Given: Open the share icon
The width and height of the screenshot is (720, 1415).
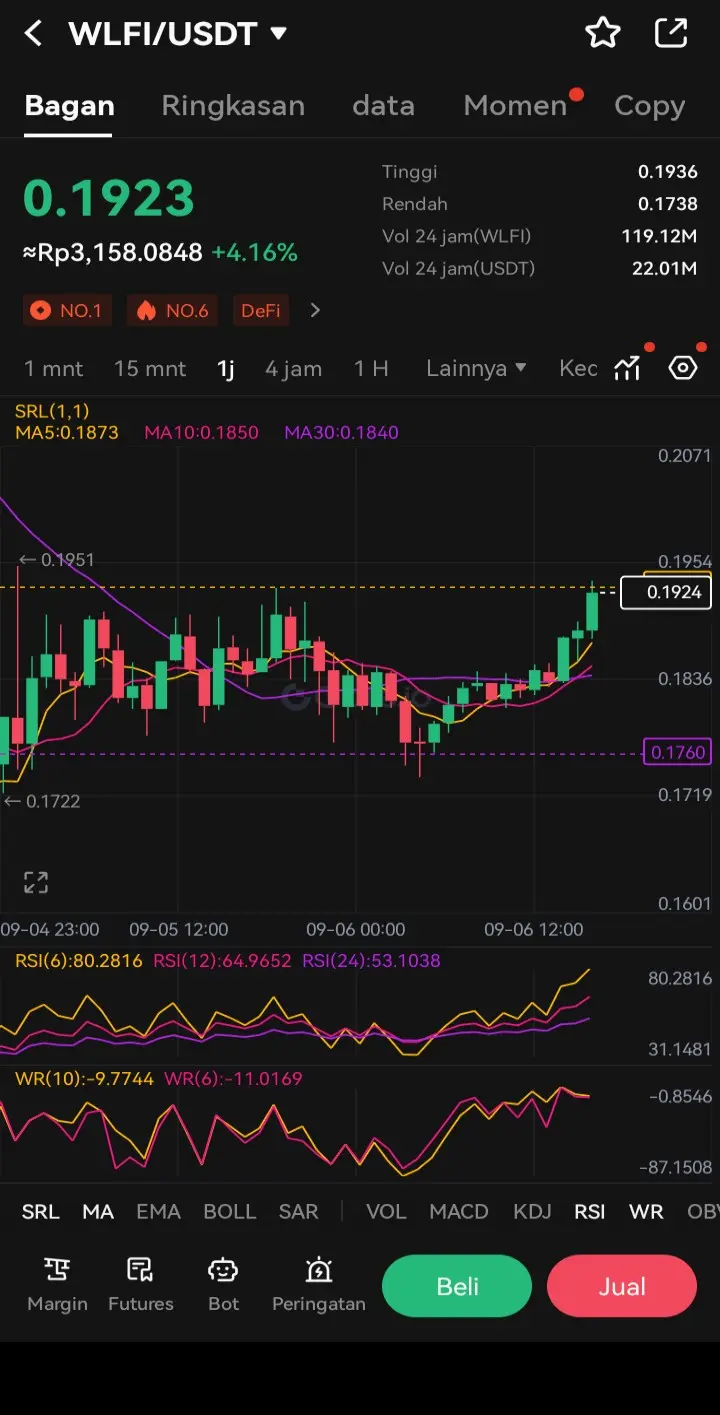Looking at the screenshot, I should coord(671,33).
